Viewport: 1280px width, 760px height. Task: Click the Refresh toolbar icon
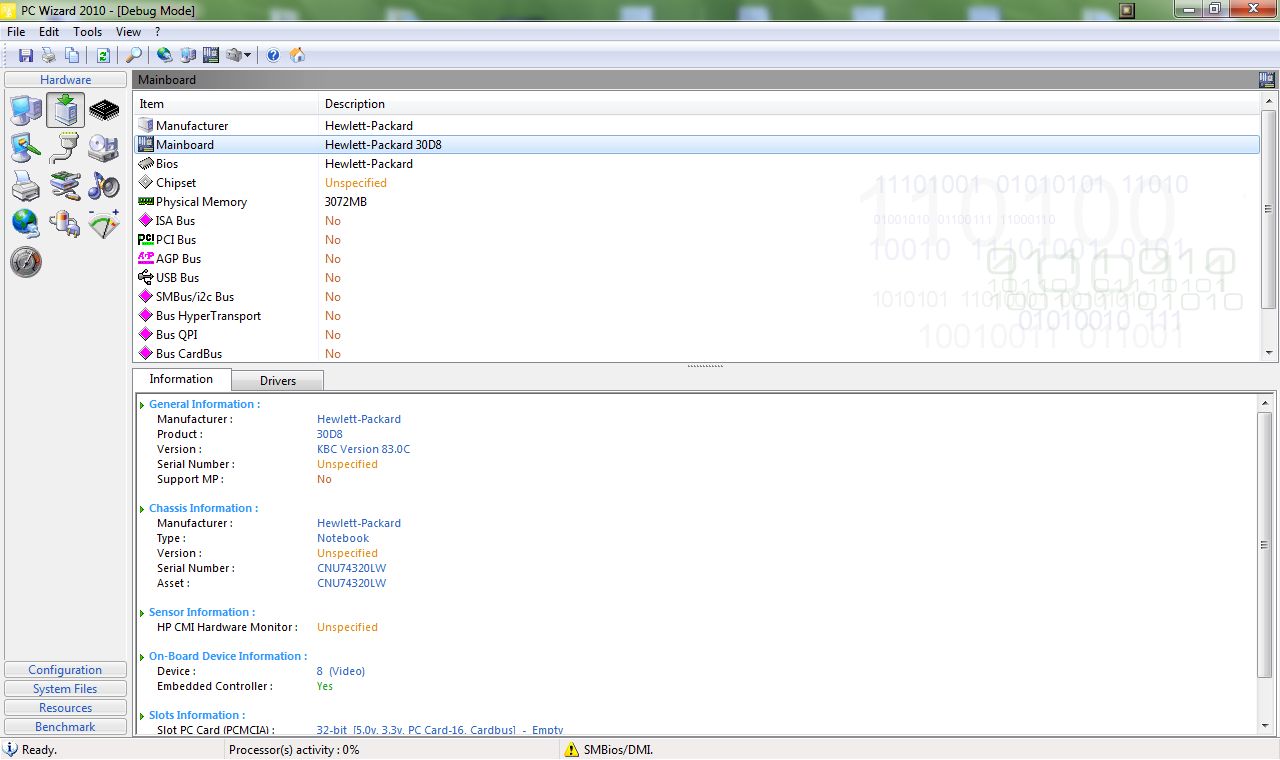click(104, 55)
